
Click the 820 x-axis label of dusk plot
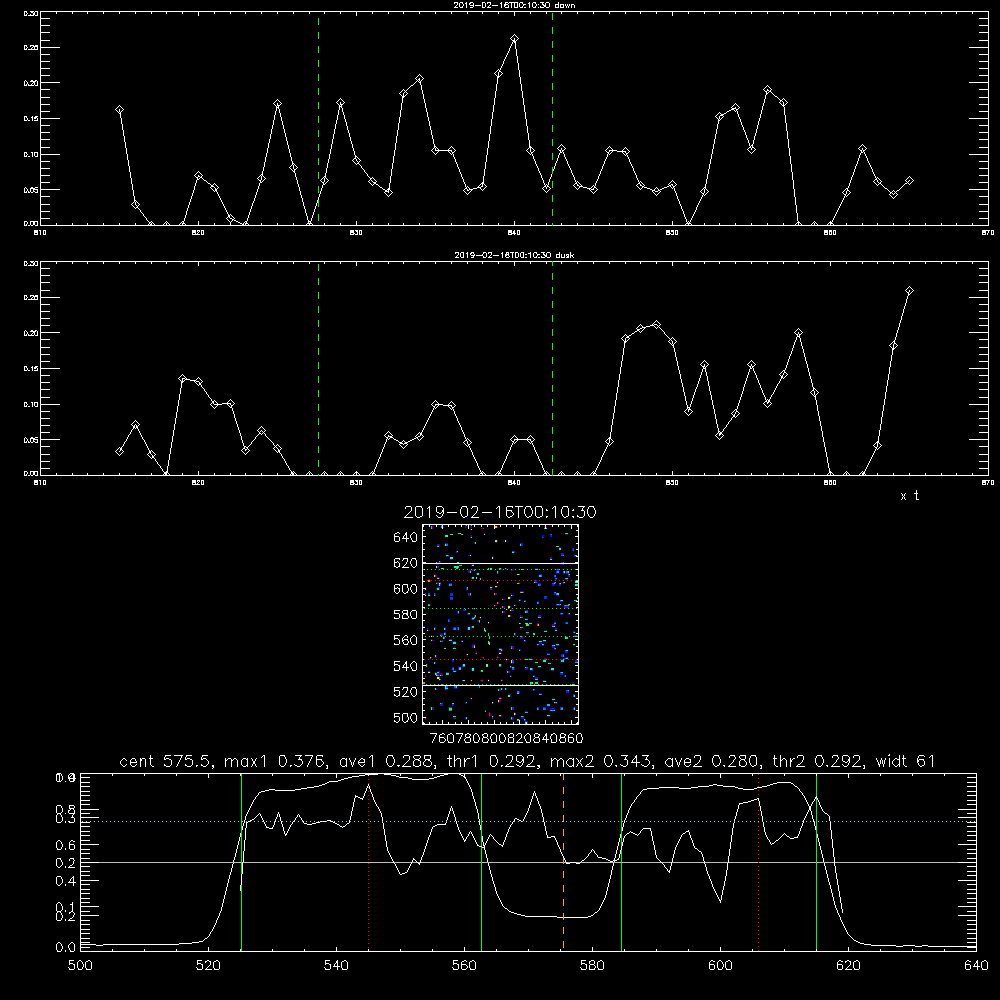coord(198,483)
